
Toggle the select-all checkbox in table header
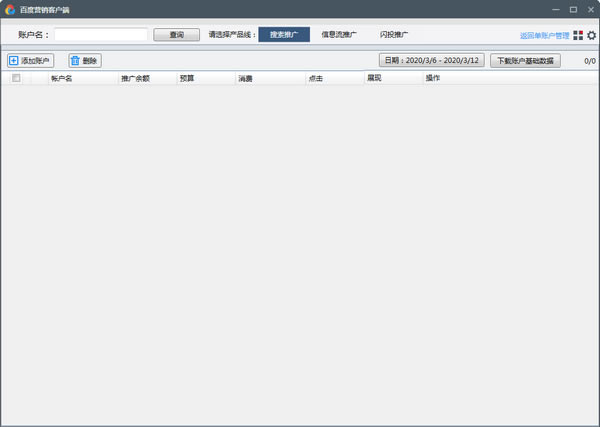pos(16,78)
